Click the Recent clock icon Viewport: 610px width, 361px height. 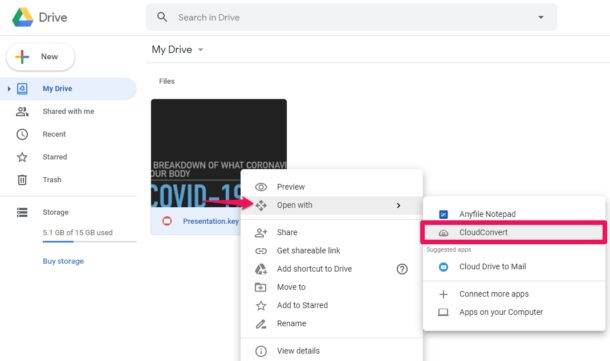click(x=22, y=135)
